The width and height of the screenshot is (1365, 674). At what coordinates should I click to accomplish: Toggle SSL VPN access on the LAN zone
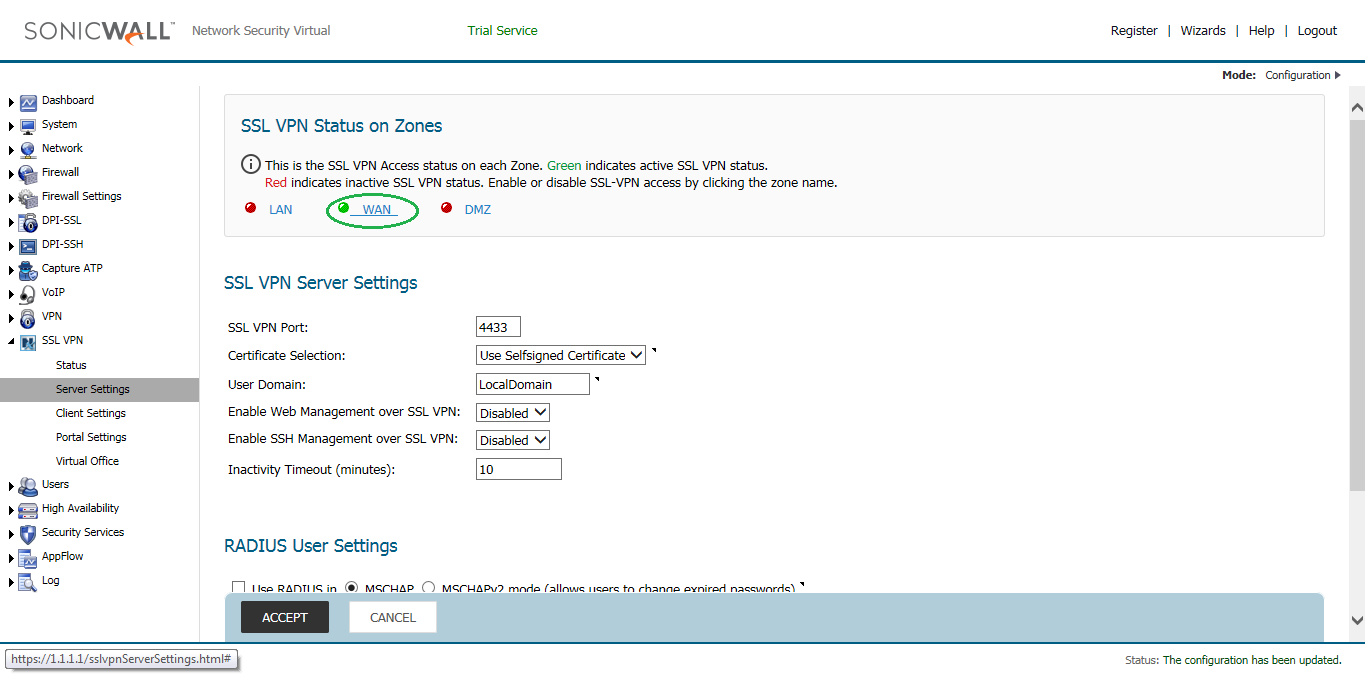click(x=280, y=209)
